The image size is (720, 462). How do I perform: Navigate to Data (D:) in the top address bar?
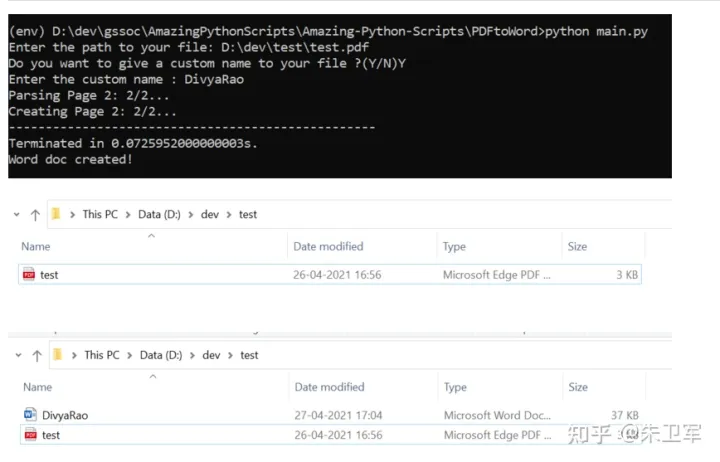point(161,214)
